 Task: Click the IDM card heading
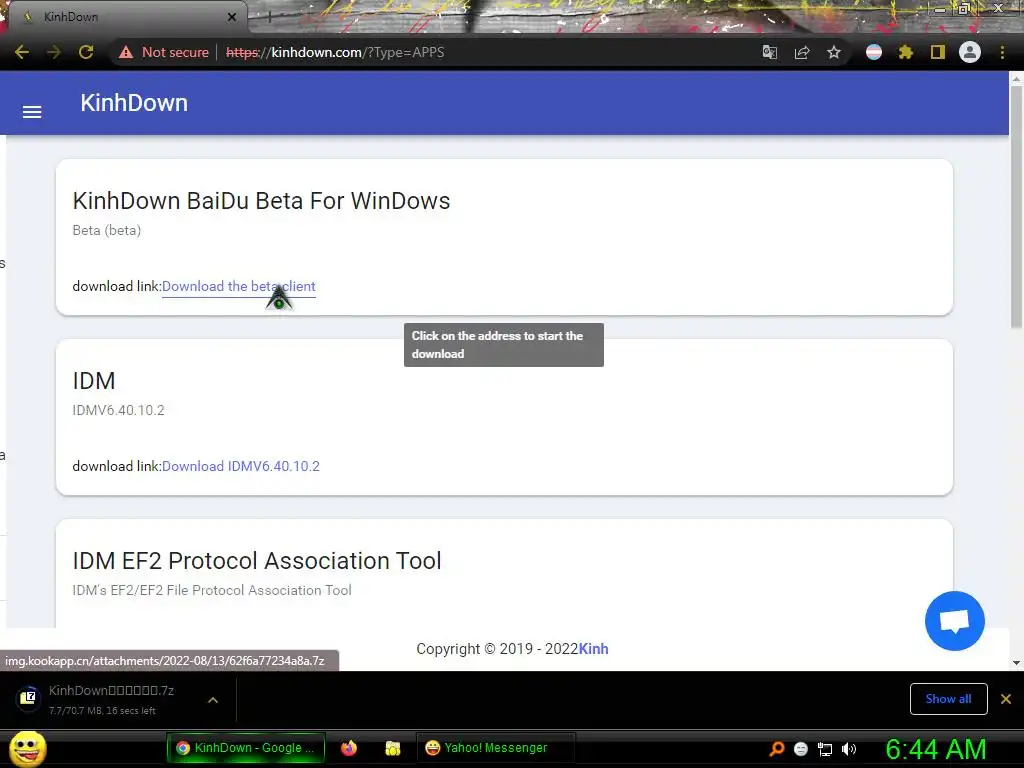click(93, 380)
